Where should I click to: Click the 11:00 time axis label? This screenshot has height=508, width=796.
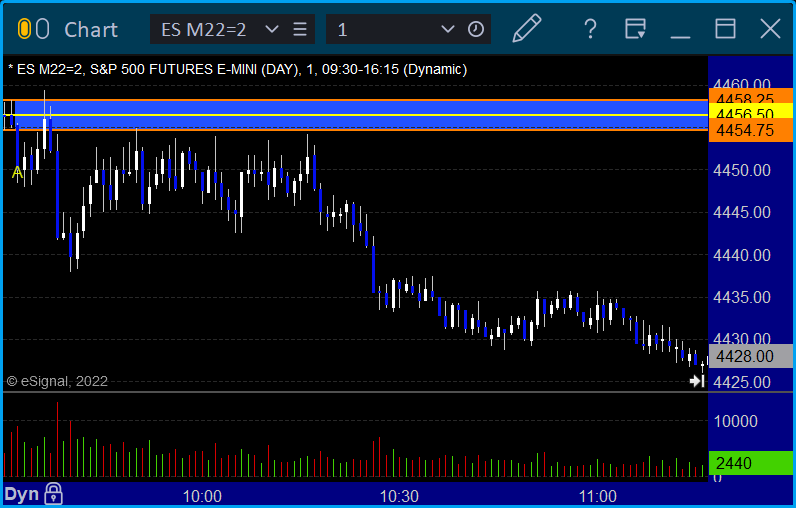pyautogui.click(x=598, y=496)
